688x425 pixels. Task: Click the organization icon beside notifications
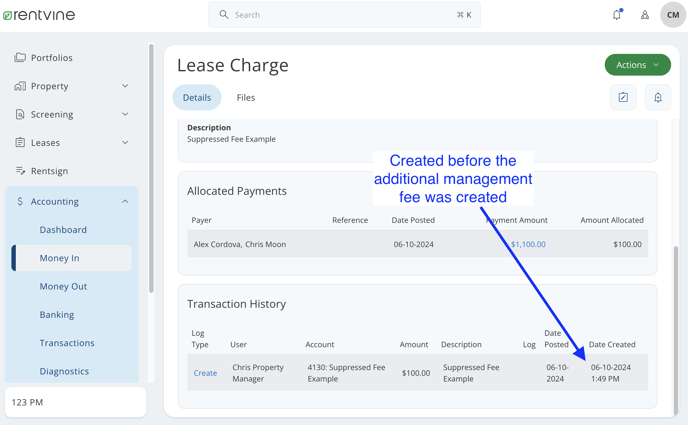(x=645, y=15)
